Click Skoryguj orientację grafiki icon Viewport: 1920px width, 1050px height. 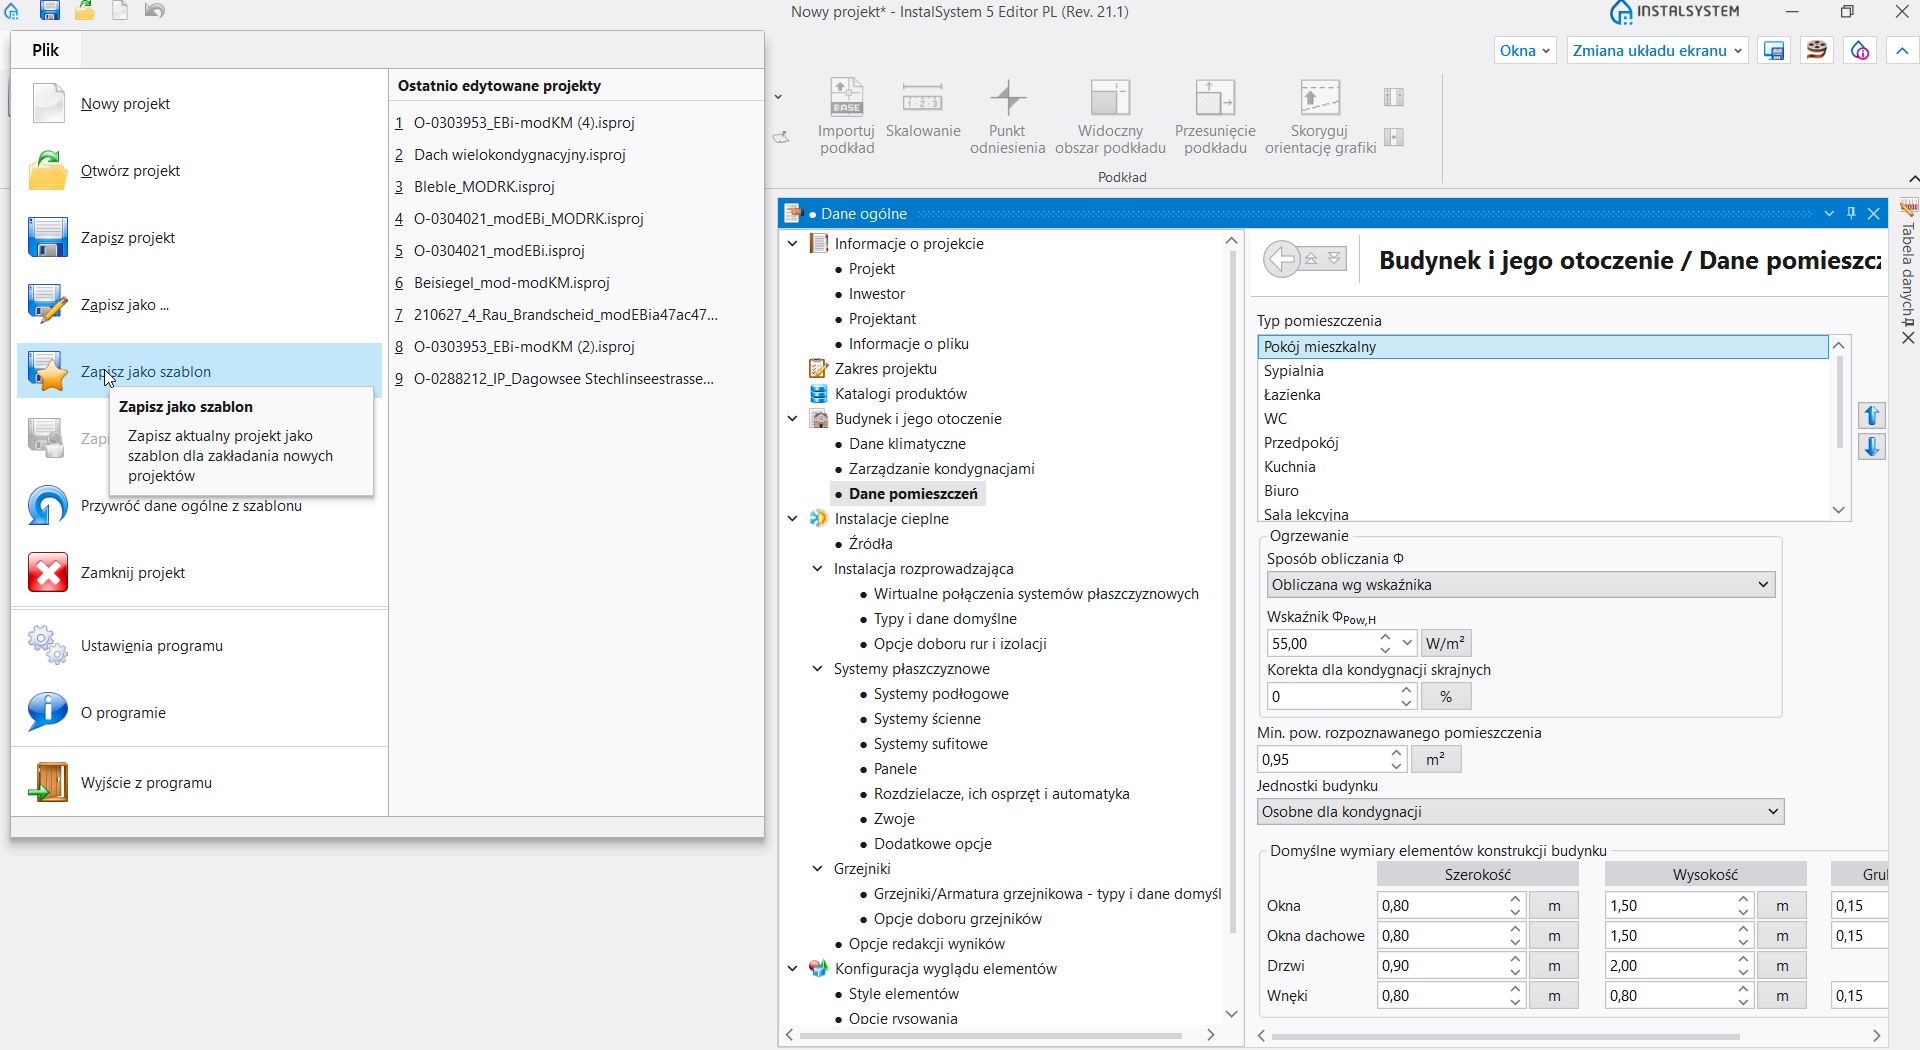(1320, 99)
